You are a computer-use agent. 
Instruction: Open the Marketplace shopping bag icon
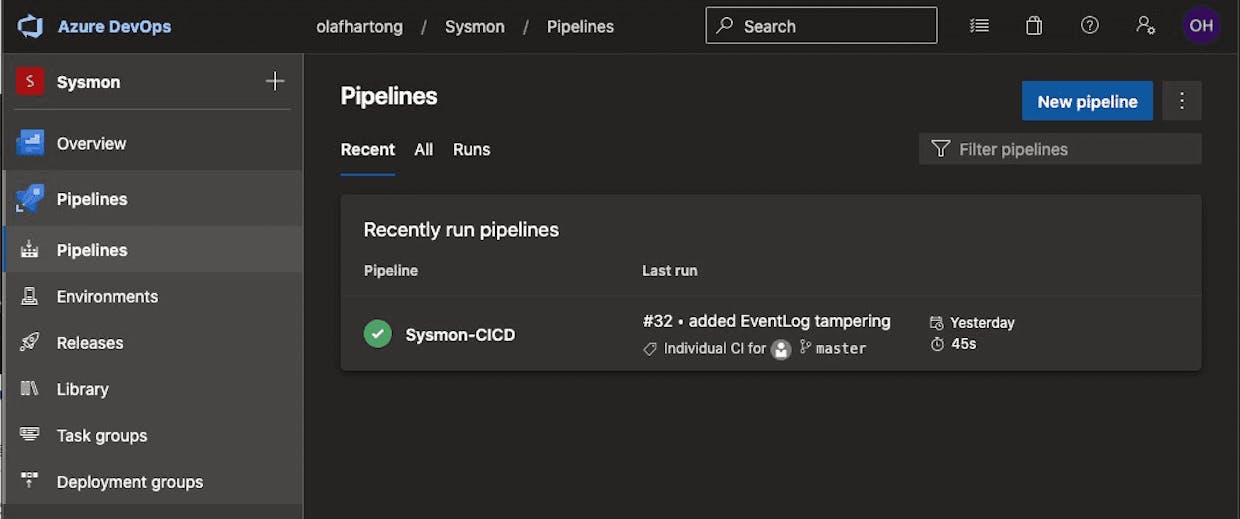1034,26
